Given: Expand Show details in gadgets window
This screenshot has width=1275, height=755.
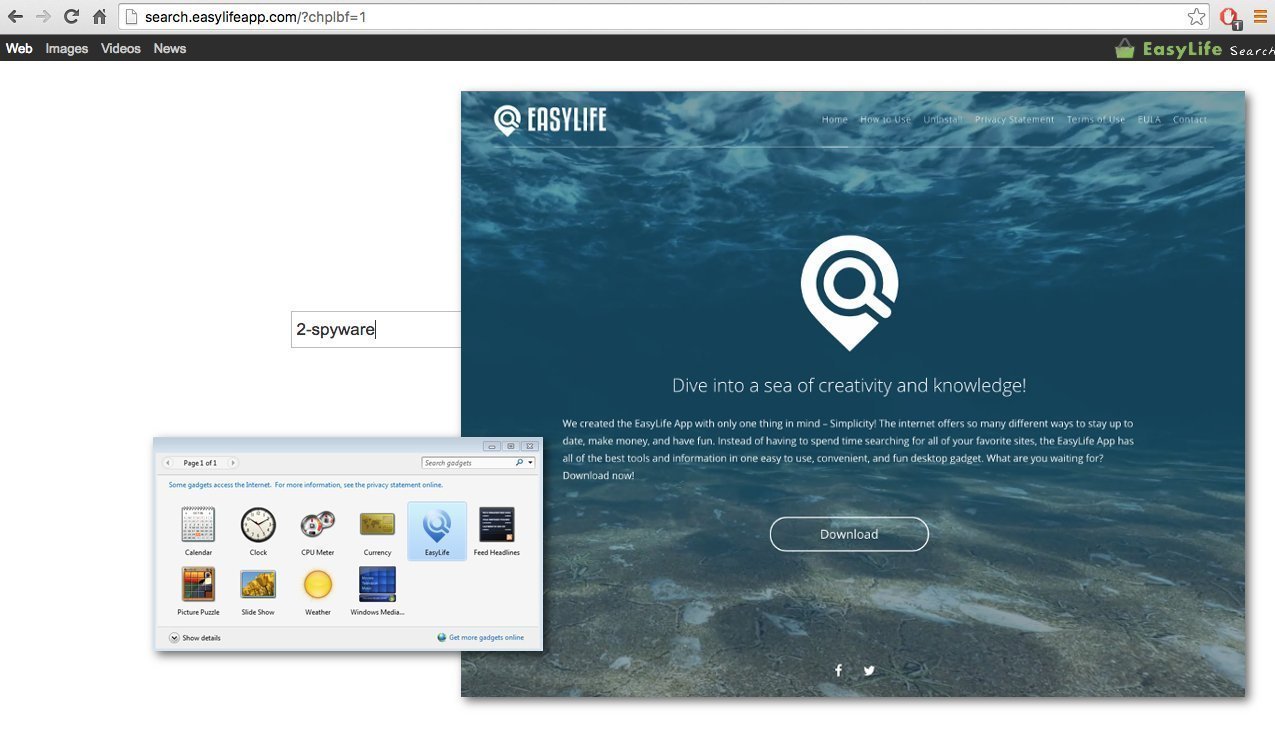Looking at the screenshot, I should coord(195,638).
